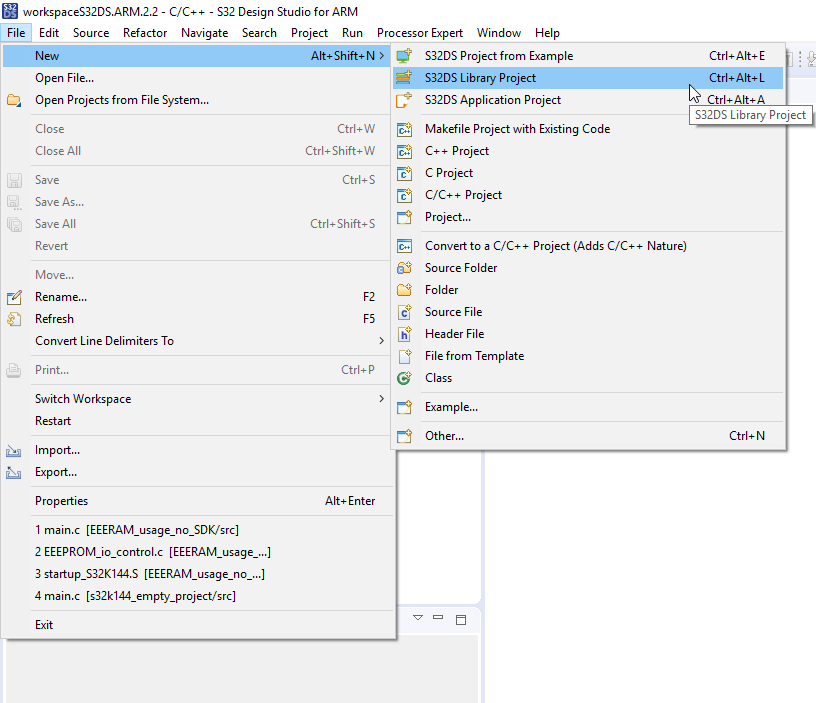
Task: Click the S32DS Library Project icon
Action: 404,78
